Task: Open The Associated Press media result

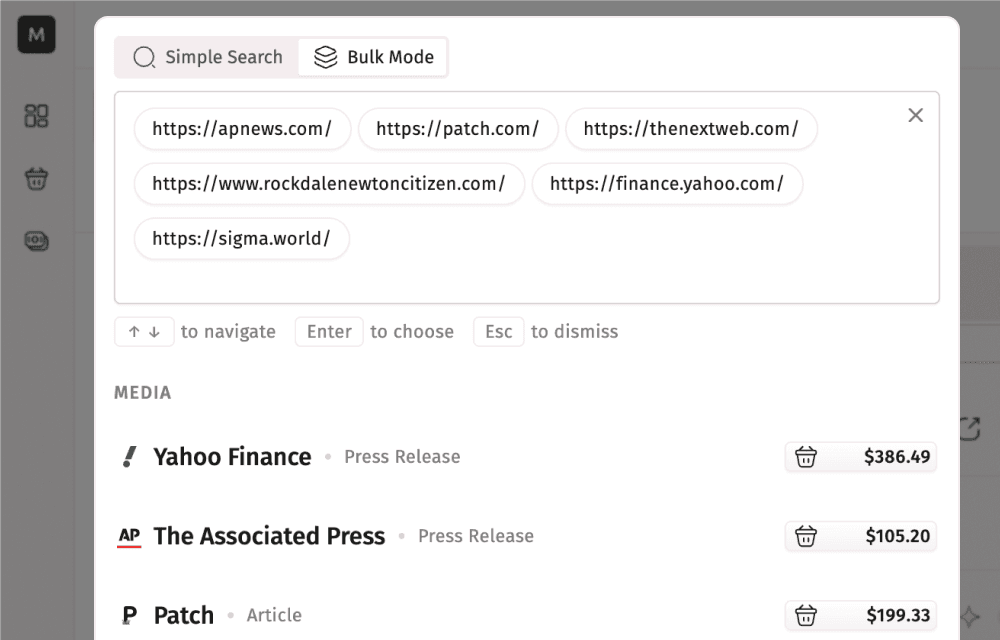Action: (x=526, y=535)
